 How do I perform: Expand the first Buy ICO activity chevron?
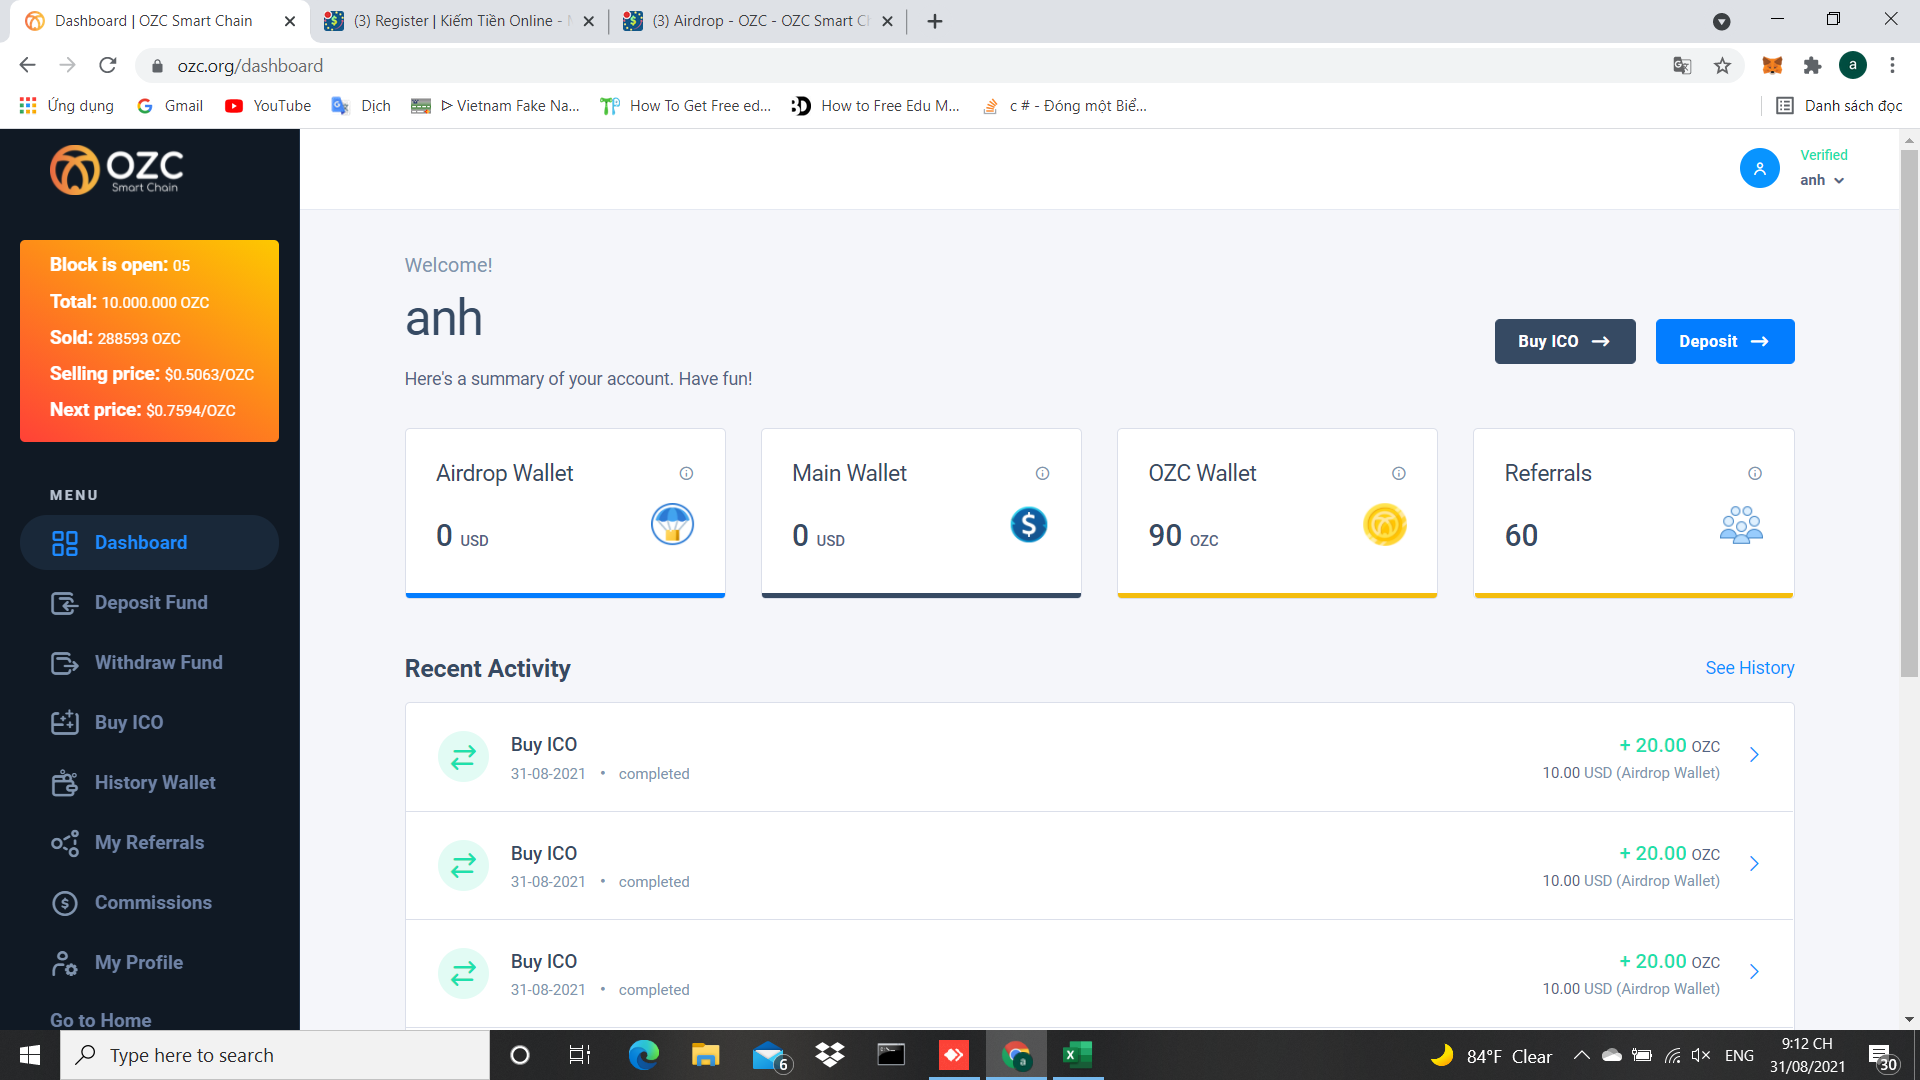click(x=1754, y=755)
